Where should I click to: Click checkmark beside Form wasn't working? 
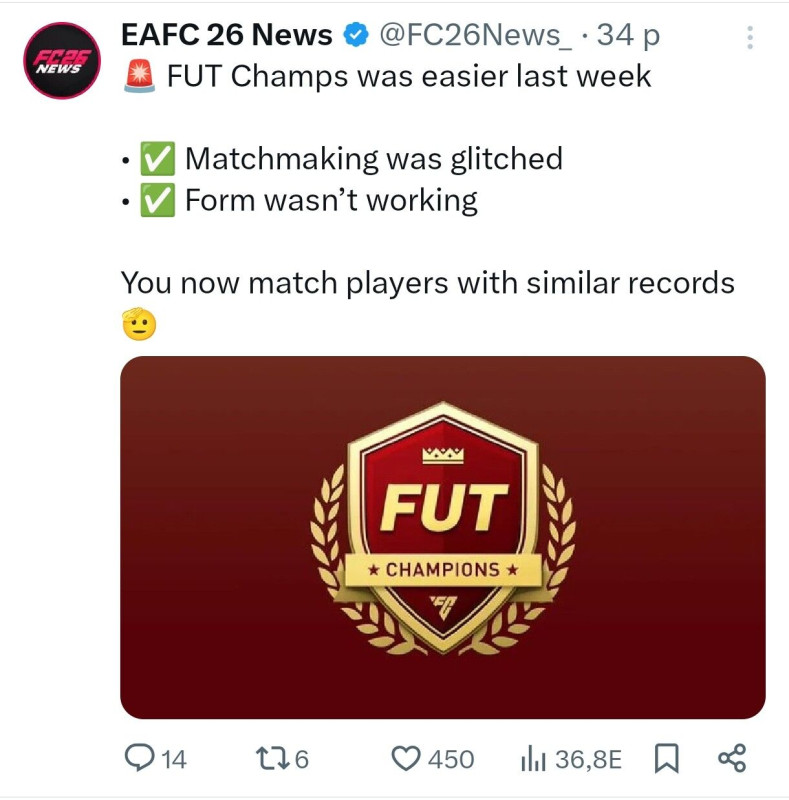coord(156,201)
